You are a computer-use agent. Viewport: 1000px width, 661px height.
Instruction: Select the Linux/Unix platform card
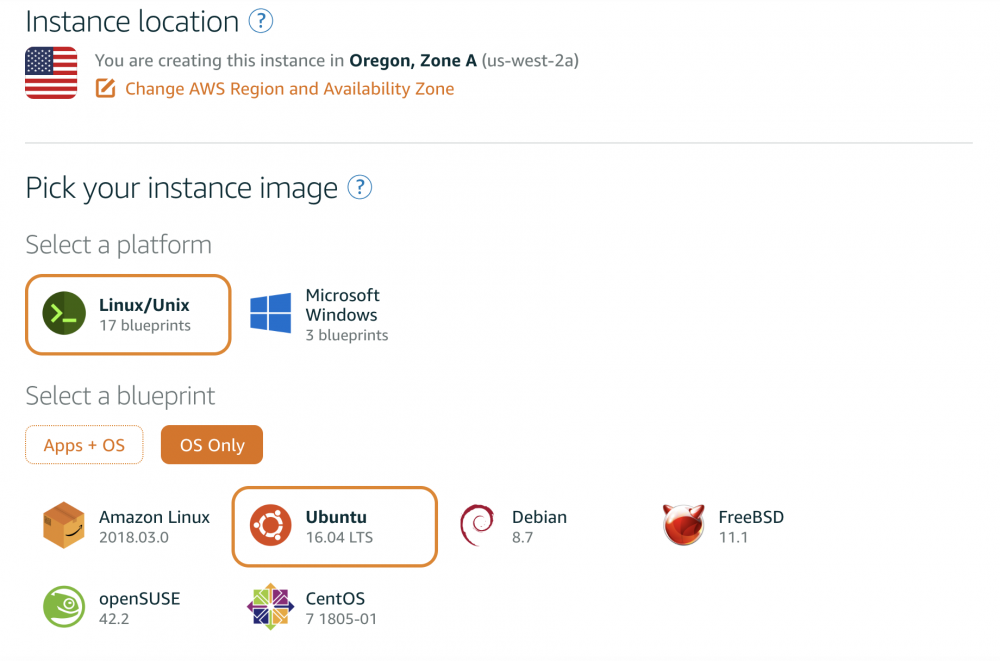tap(128, 314)
